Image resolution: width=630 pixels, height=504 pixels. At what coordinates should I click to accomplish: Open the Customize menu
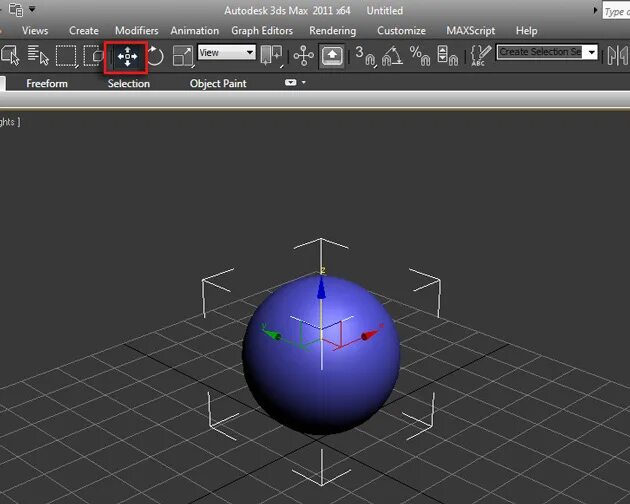click(x=401, y=31)
